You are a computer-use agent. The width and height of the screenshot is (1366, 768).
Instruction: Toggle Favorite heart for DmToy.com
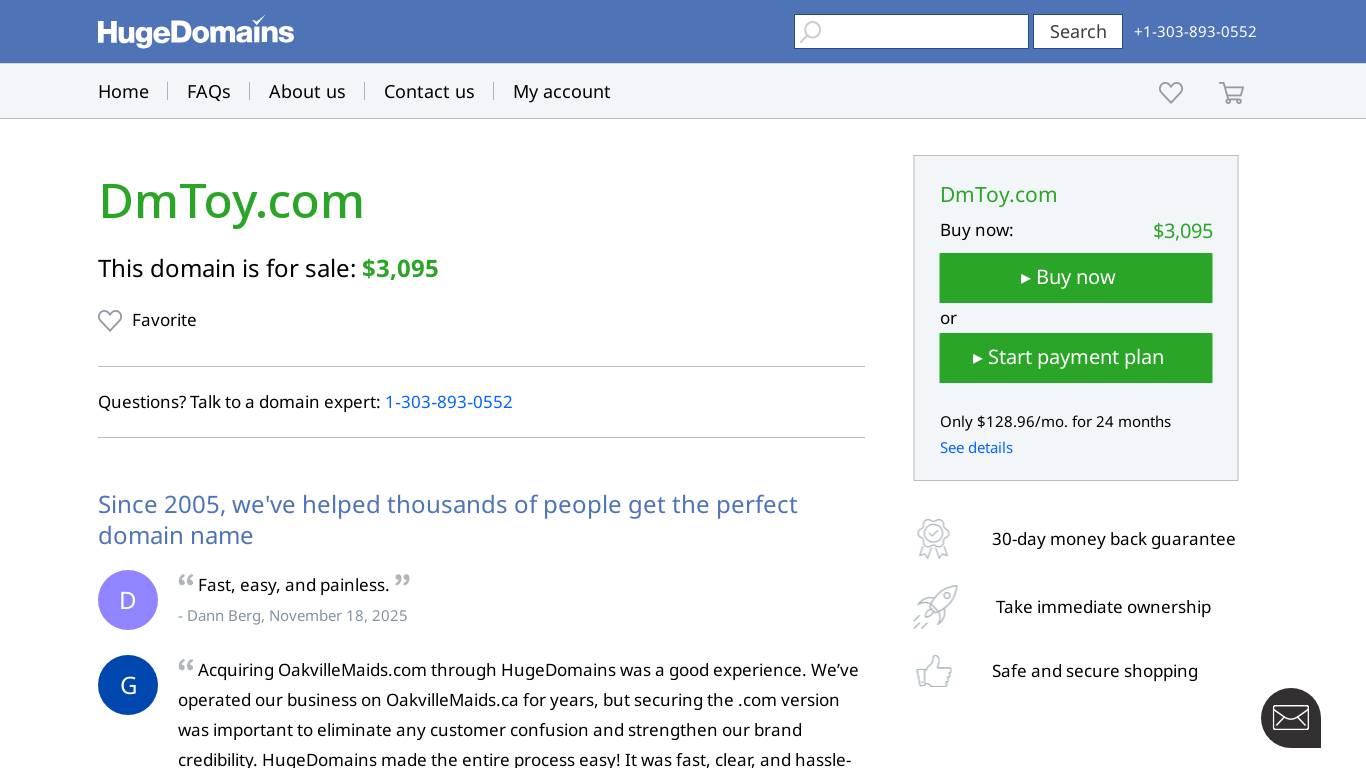pyautogui.click(x=110, y=320)
